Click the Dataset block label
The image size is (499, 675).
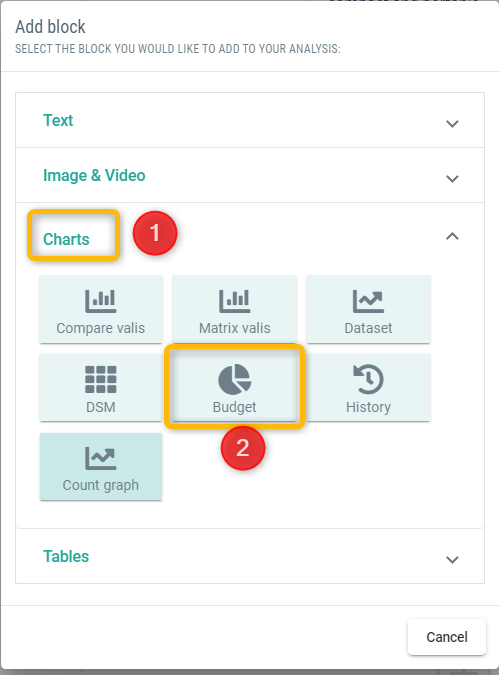368,328
